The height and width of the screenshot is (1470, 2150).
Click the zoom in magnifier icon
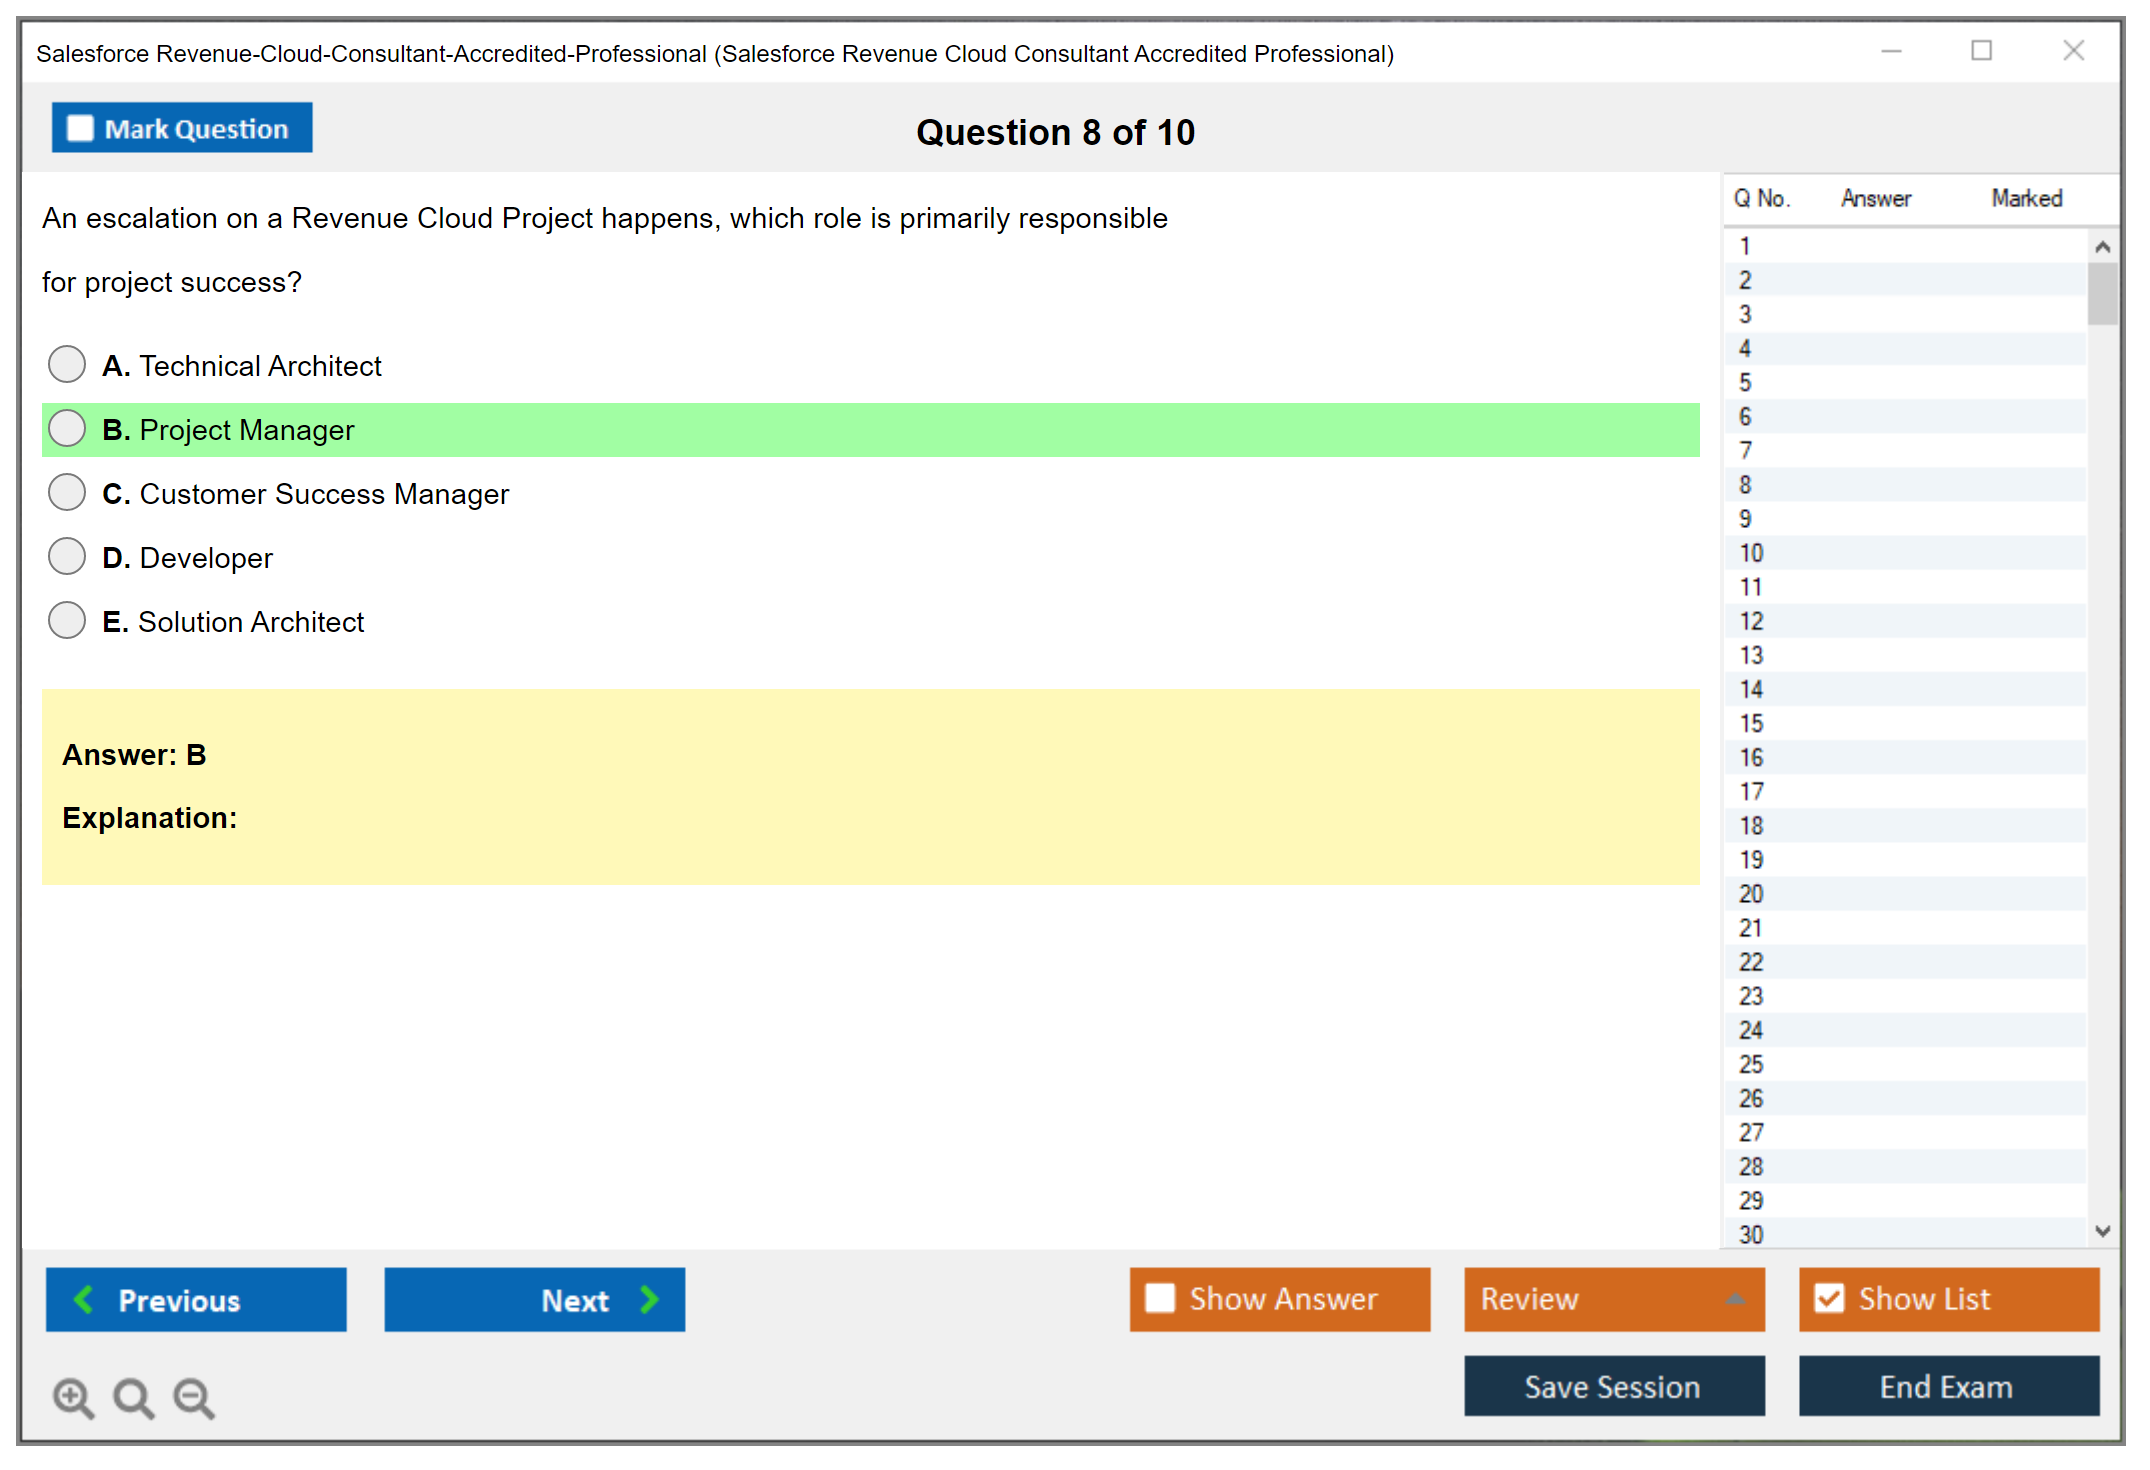coord(72,1397)
